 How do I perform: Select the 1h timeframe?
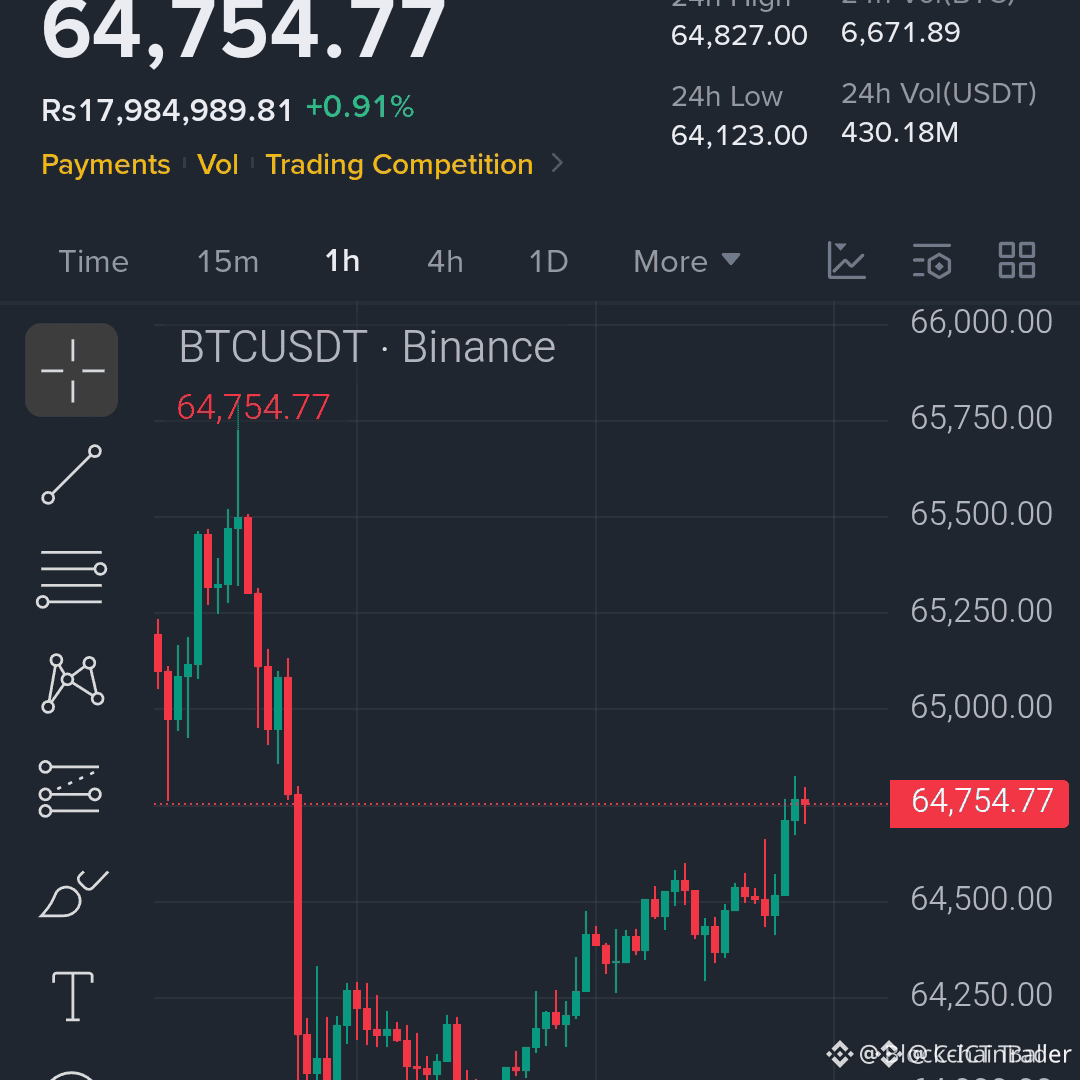342,261
